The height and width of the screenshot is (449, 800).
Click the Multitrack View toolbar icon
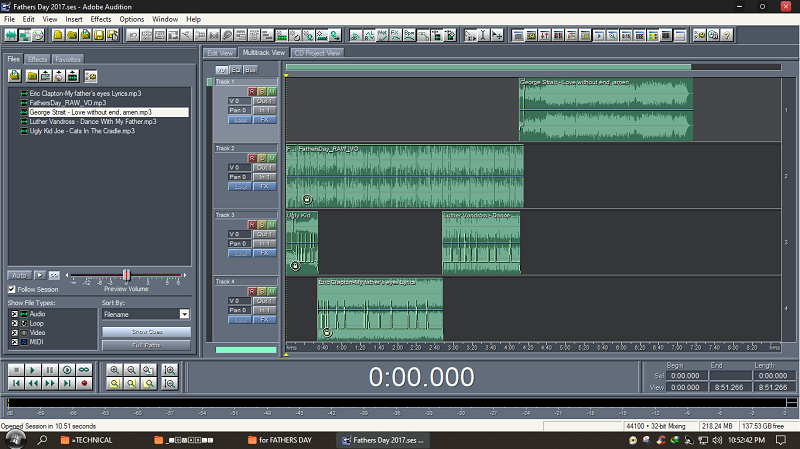[24, 35]
